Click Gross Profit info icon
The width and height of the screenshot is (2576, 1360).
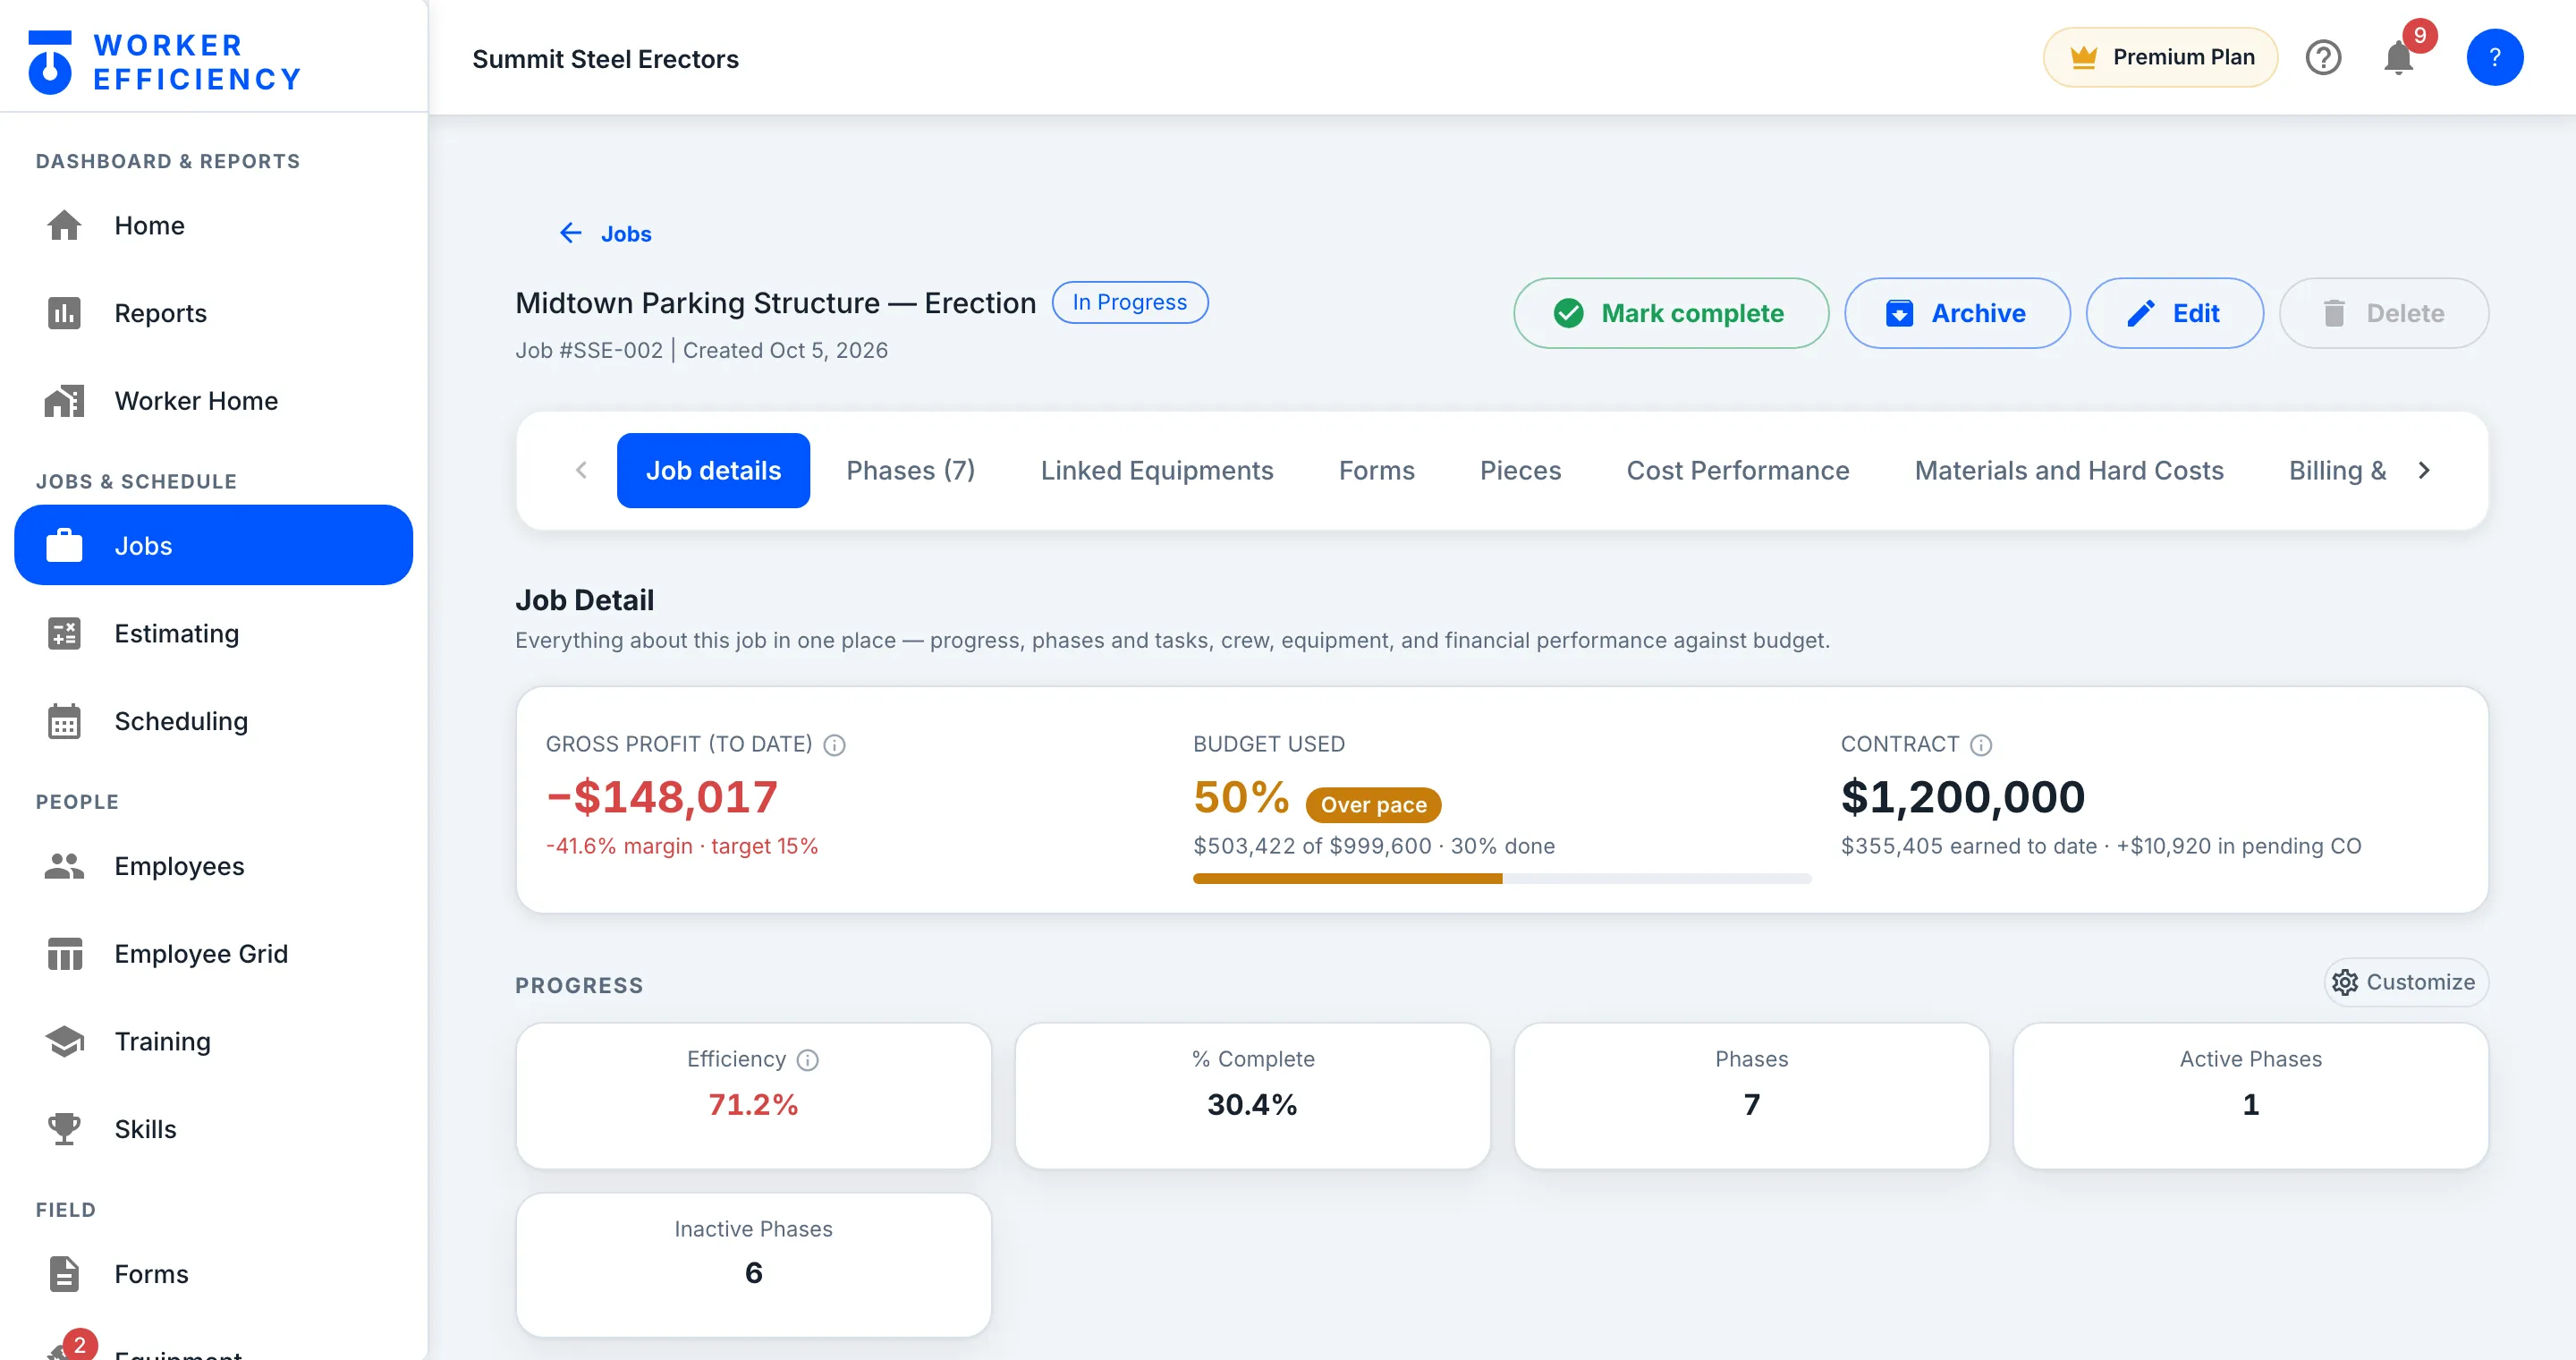[x=834, y=745]
